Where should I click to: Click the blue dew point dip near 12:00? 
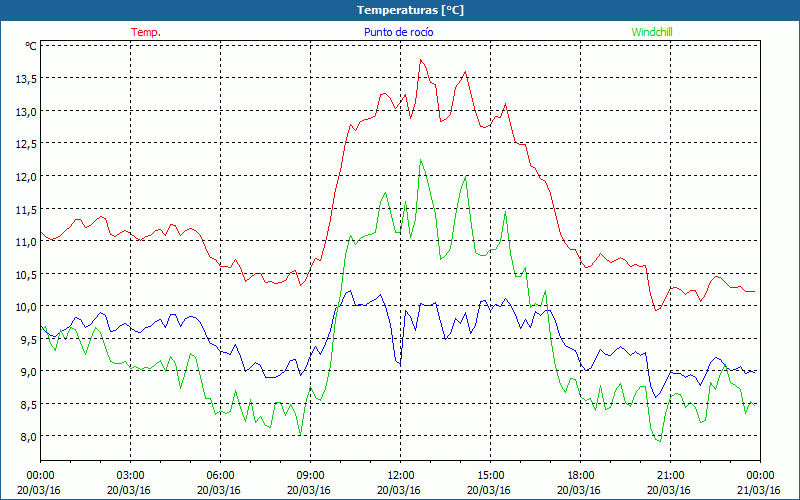(x=400, y=364)
